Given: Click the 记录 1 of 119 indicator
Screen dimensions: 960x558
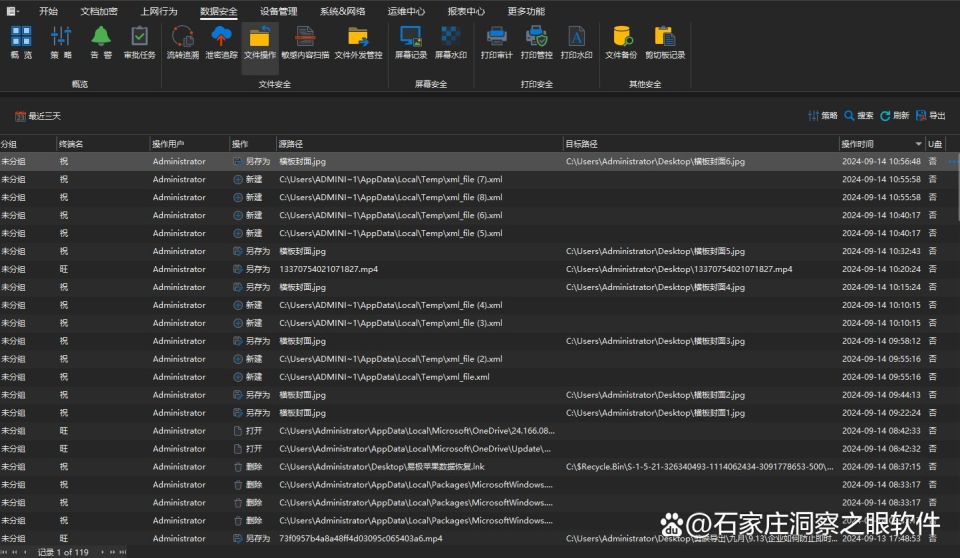Looking at the screenshot, I should 63,552.
